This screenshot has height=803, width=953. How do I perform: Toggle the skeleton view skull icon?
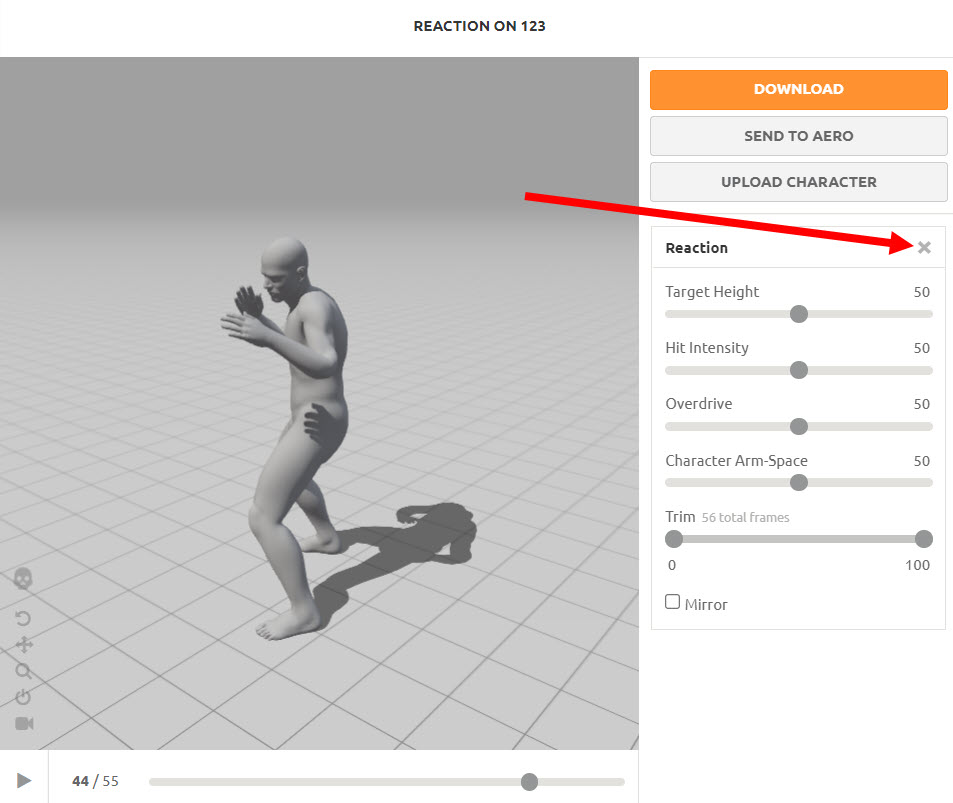pos(23,579)
